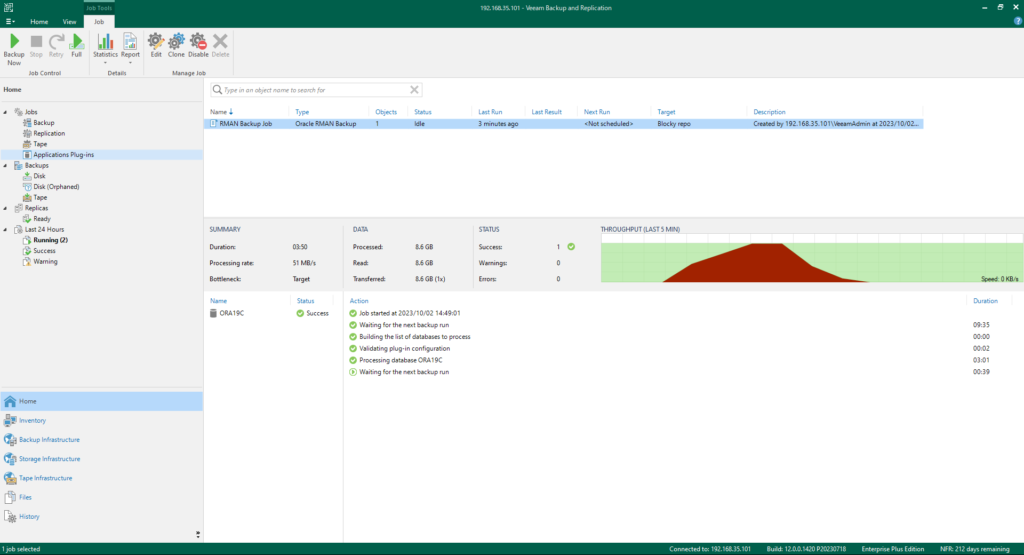Open the main menu hamburger button

tap(10, 22)
